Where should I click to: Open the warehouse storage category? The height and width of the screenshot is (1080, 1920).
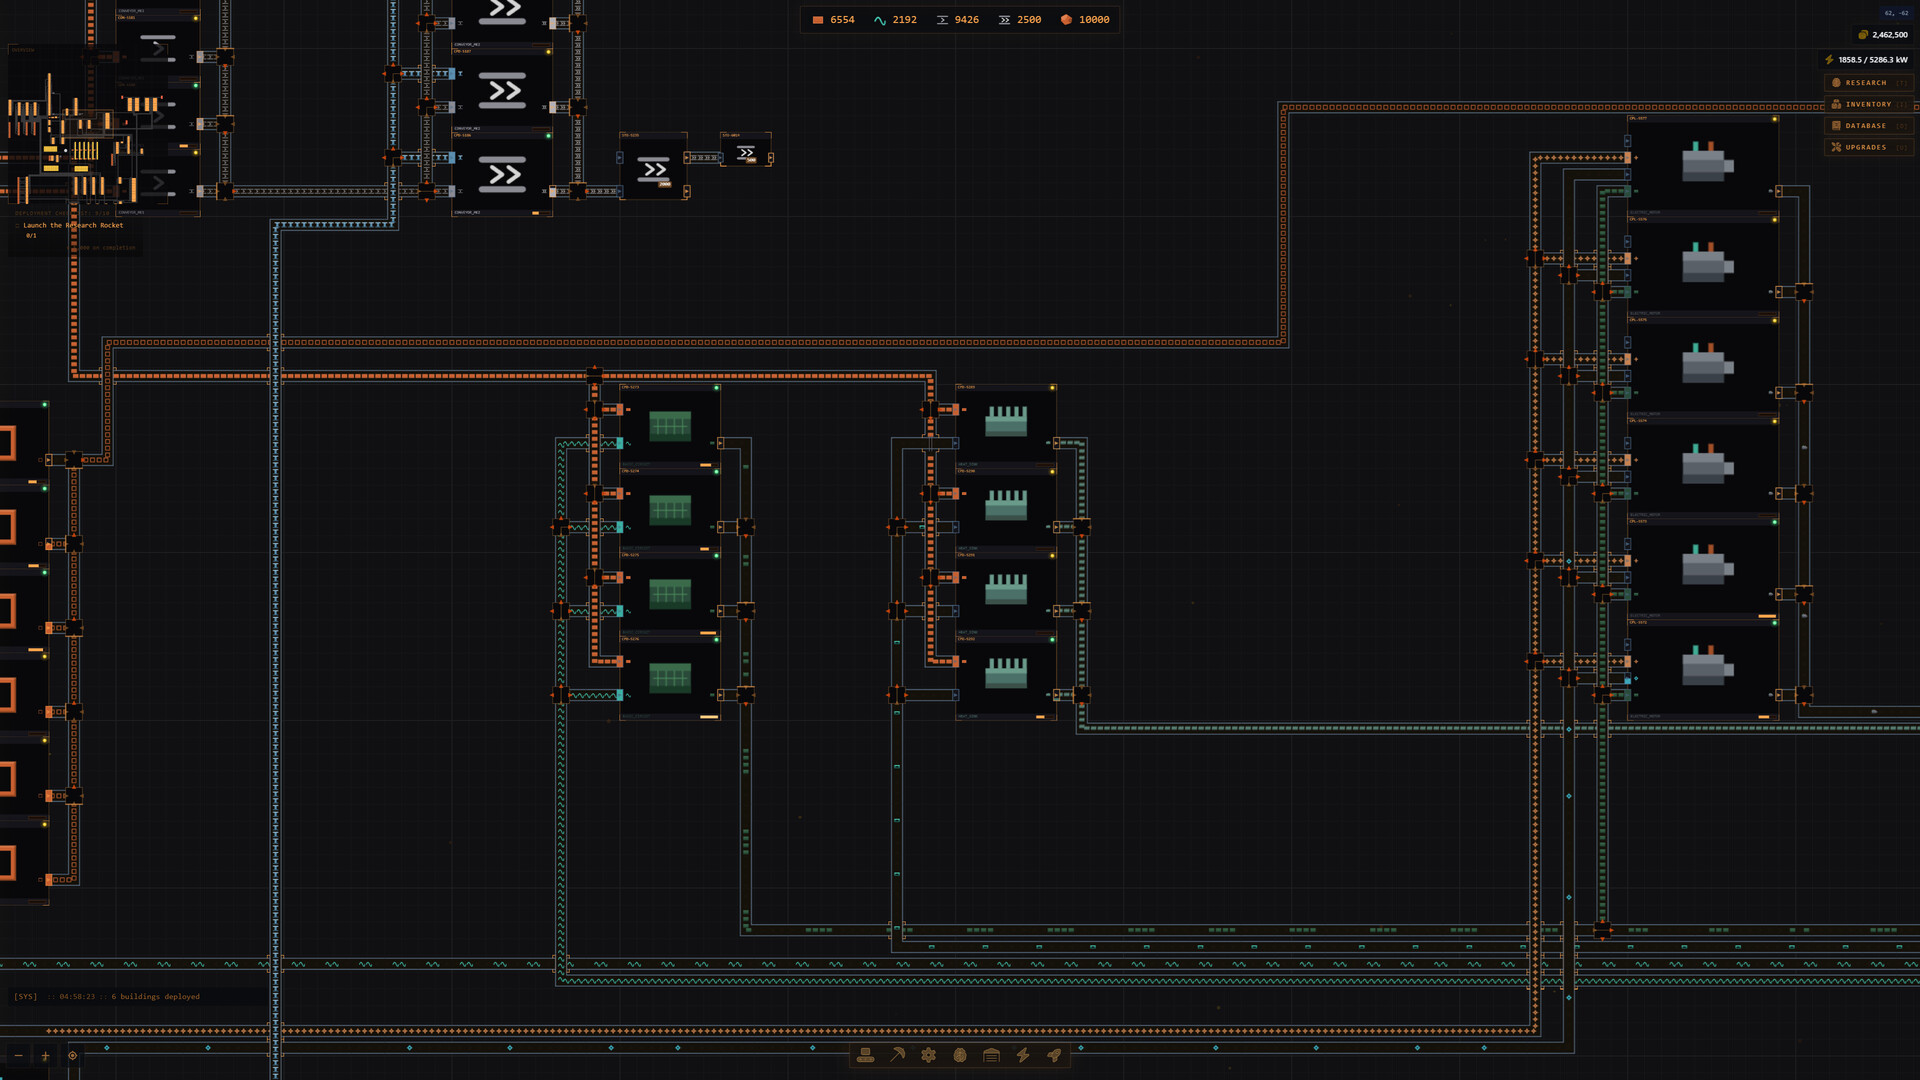tap(991, 1055)
